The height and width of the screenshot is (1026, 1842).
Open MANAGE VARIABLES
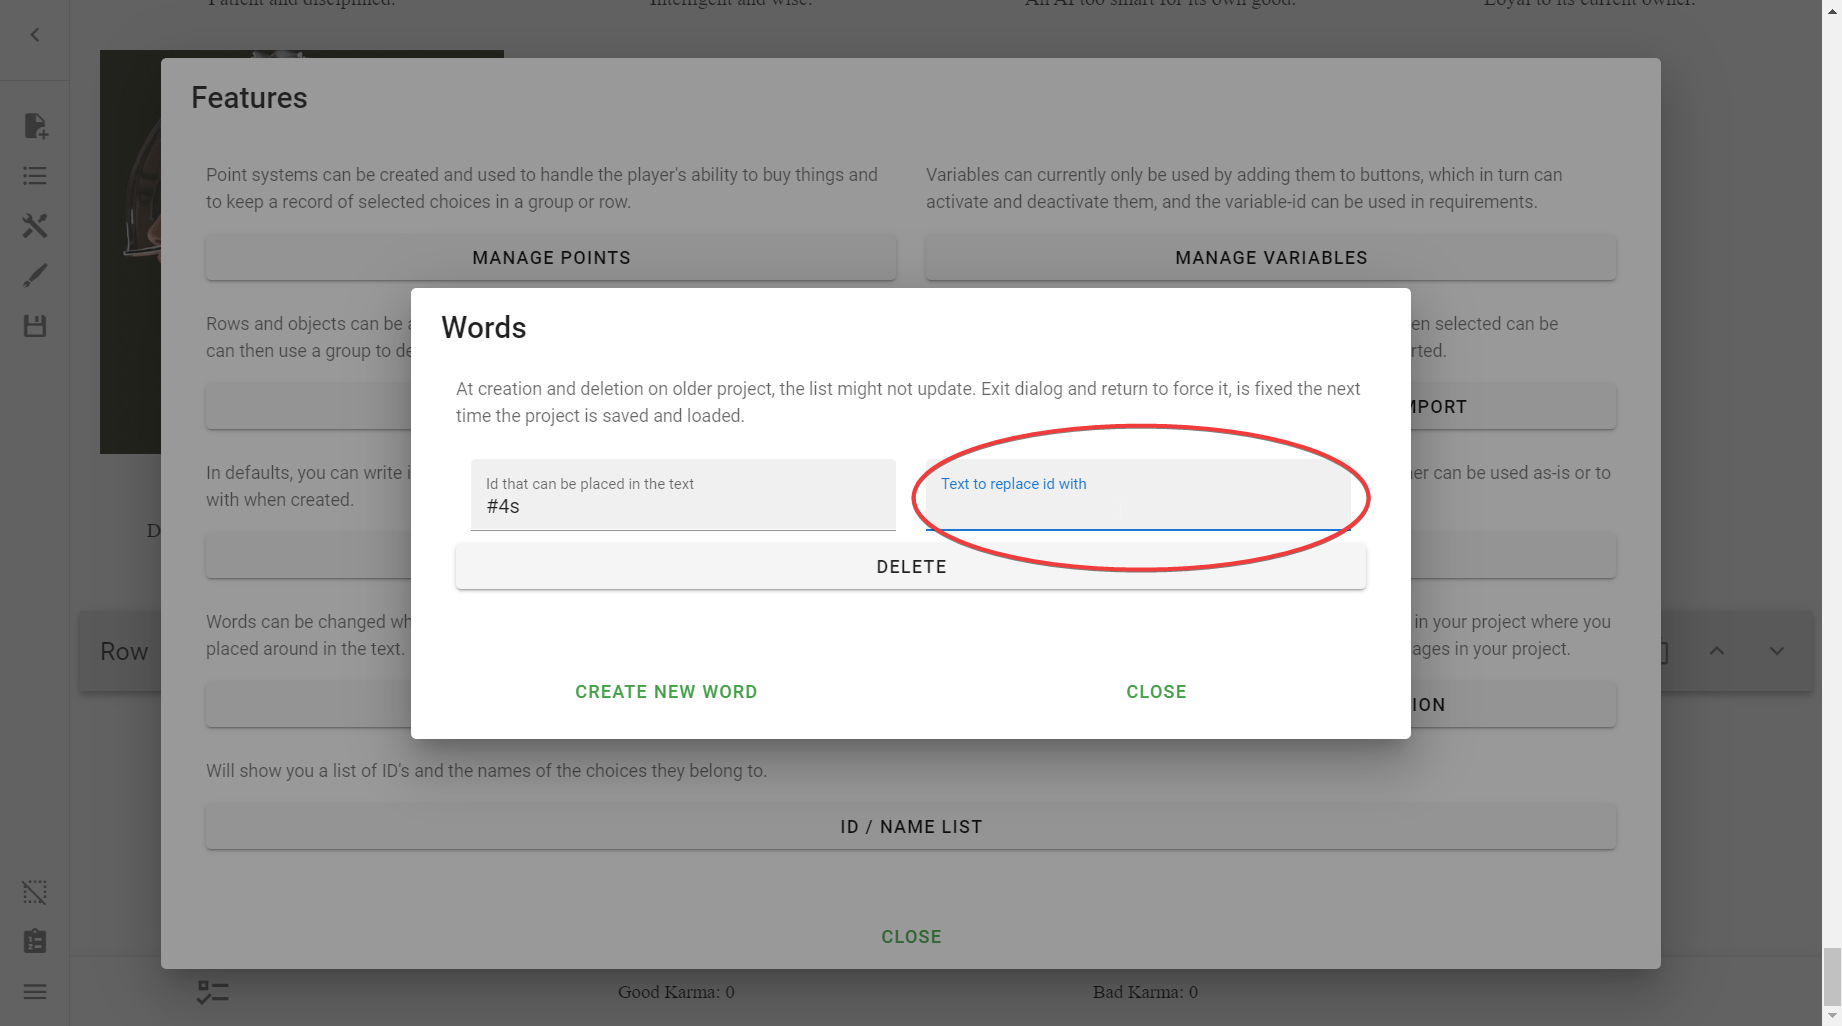tap(1270, 257)
